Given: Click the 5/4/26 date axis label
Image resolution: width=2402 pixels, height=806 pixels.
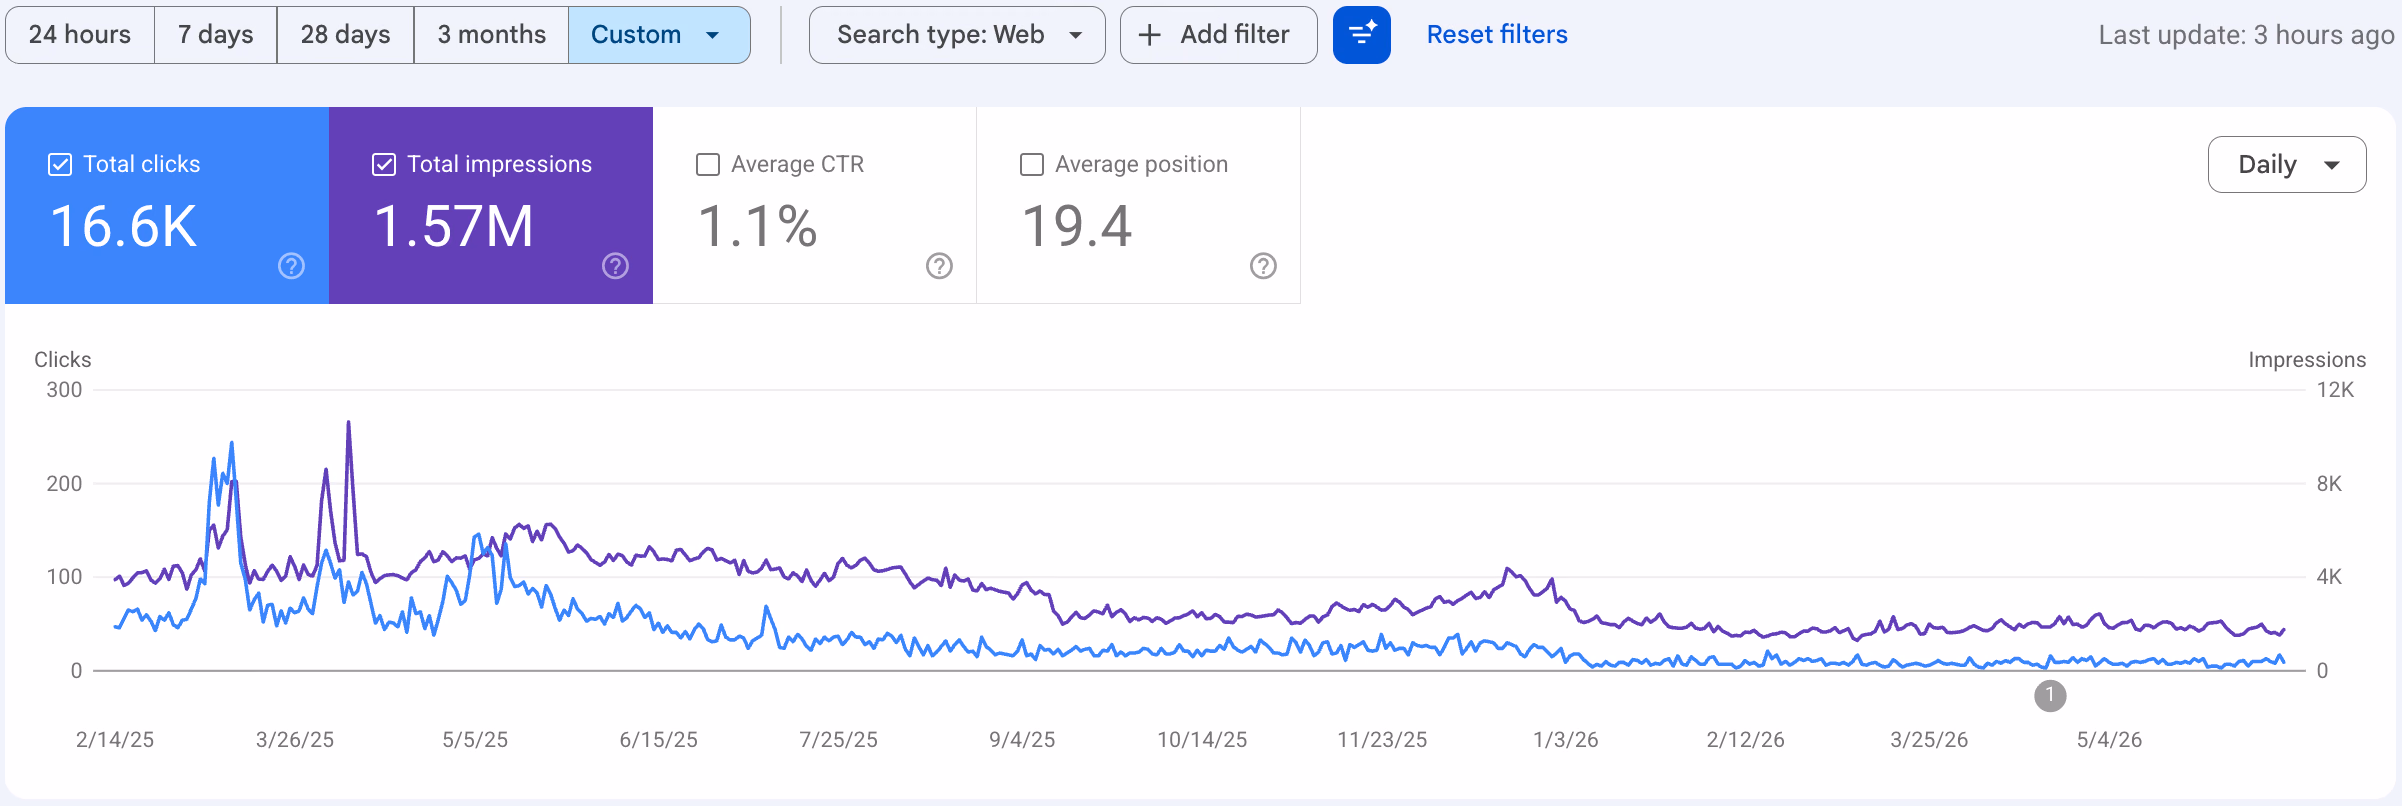Looking at the screenshot, I should [2110, 740].
